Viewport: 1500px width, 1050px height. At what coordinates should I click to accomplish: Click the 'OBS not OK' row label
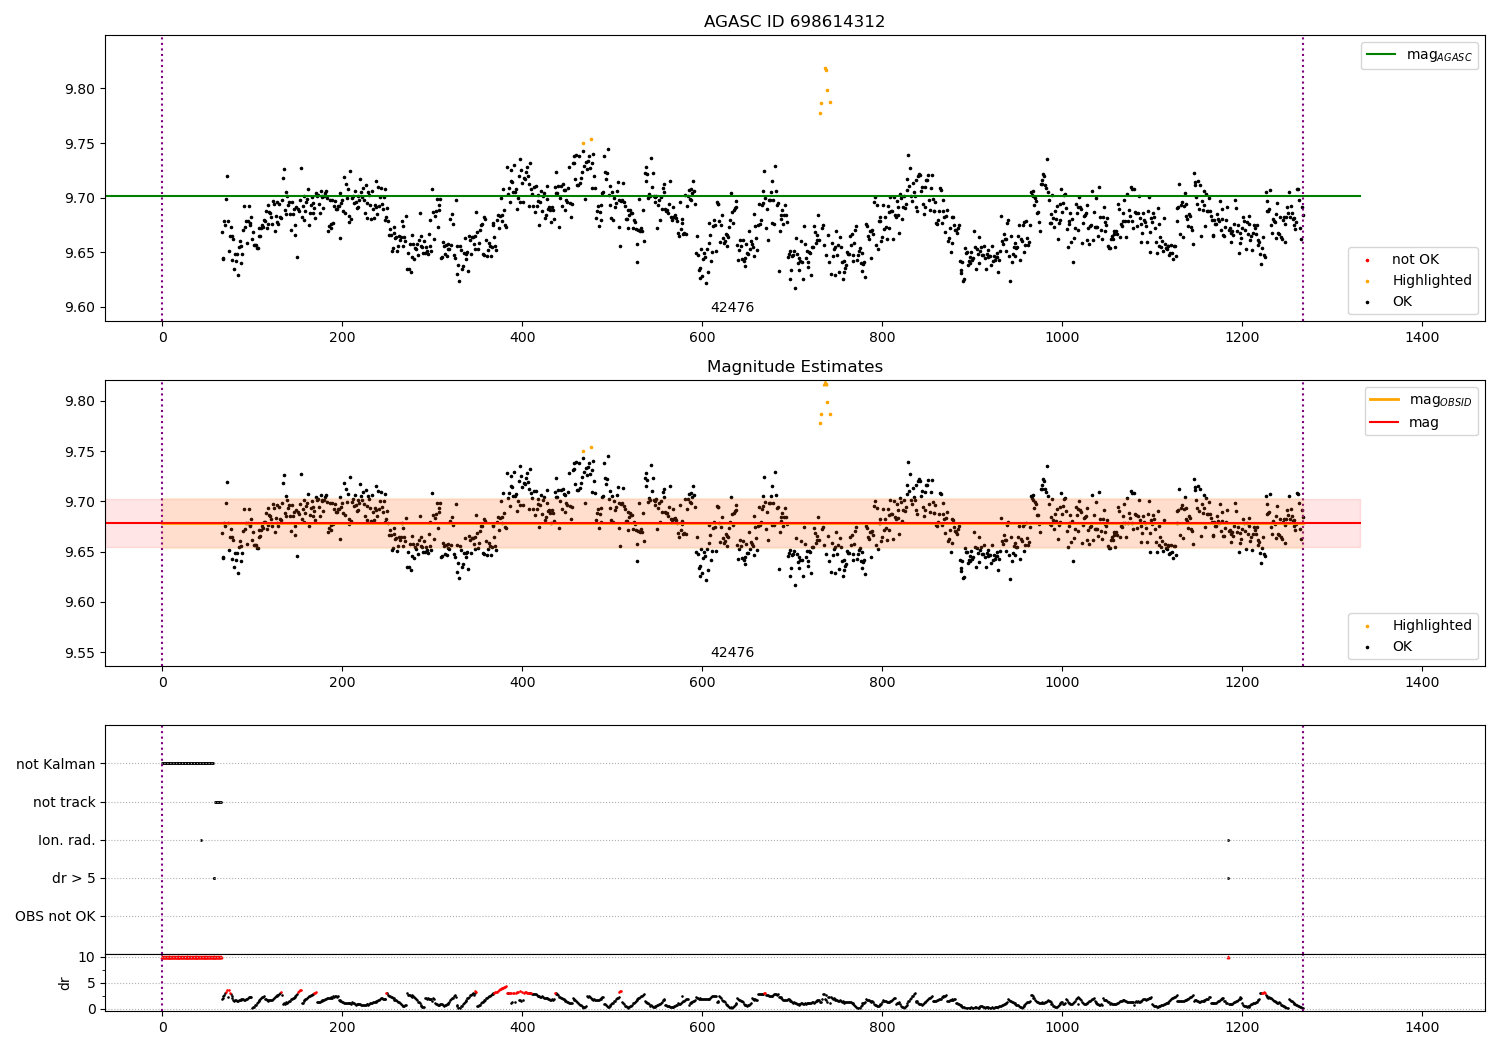point(55,916)
